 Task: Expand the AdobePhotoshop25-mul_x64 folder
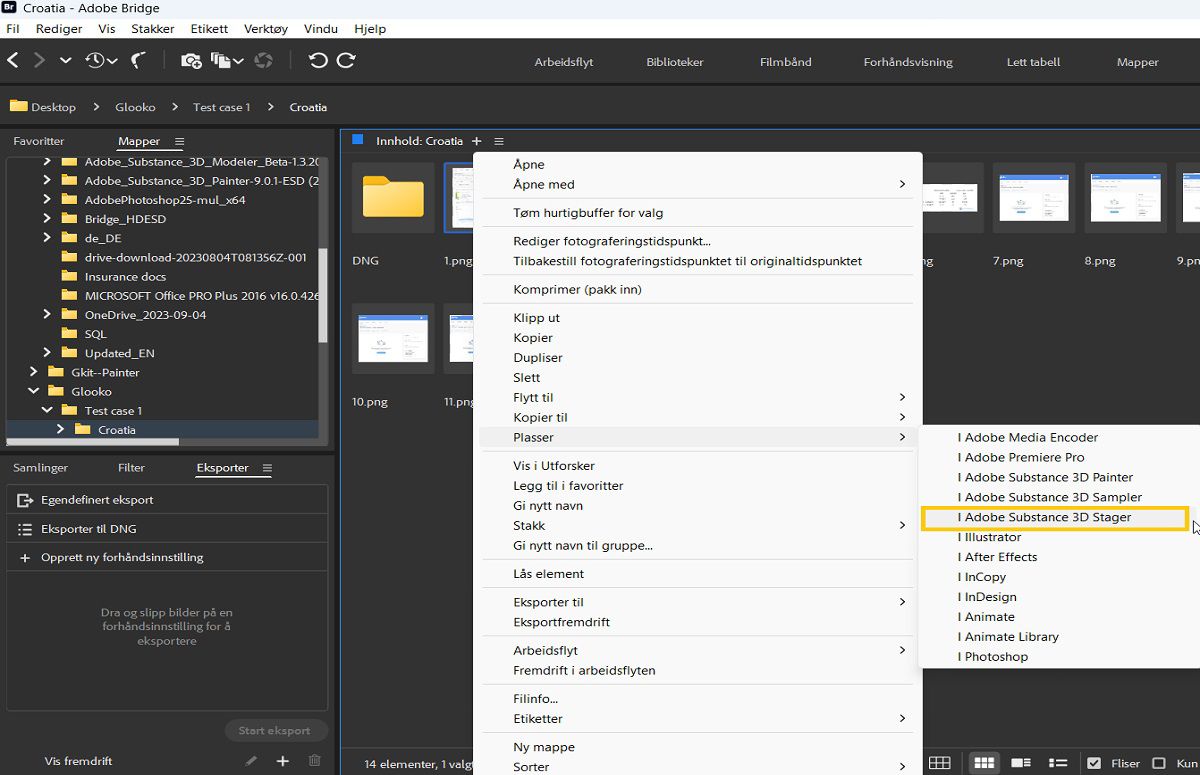click(47, 200)
